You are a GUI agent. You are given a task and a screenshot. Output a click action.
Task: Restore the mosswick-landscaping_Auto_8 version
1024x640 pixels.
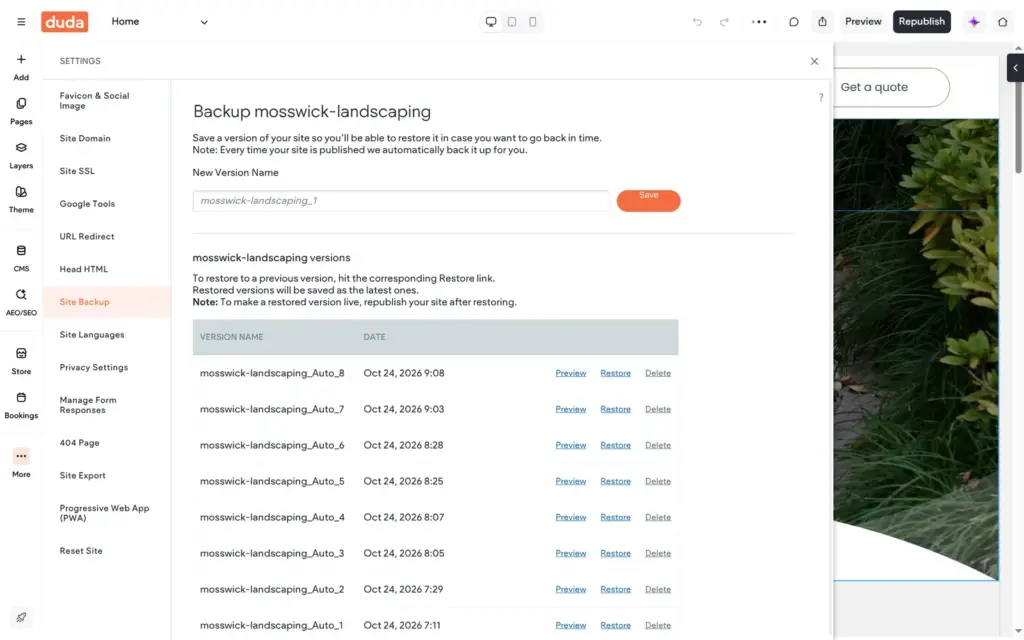pyautogui.click(x=615, y=373)
